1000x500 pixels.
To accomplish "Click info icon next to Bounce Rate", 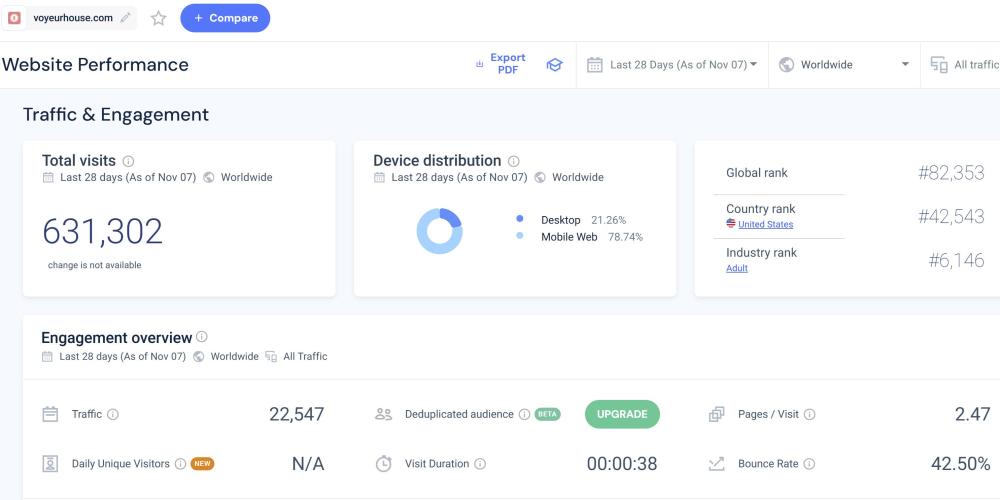I will (809, 464).
